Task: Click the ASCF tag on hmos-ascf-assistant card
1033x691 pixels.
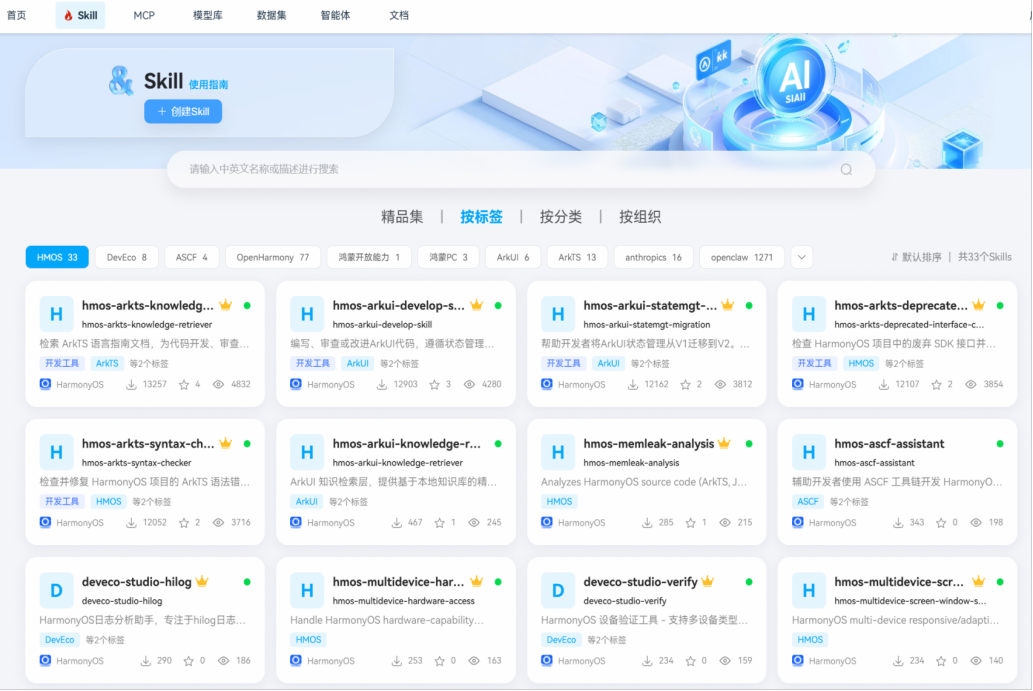Action: click(808, 502)
